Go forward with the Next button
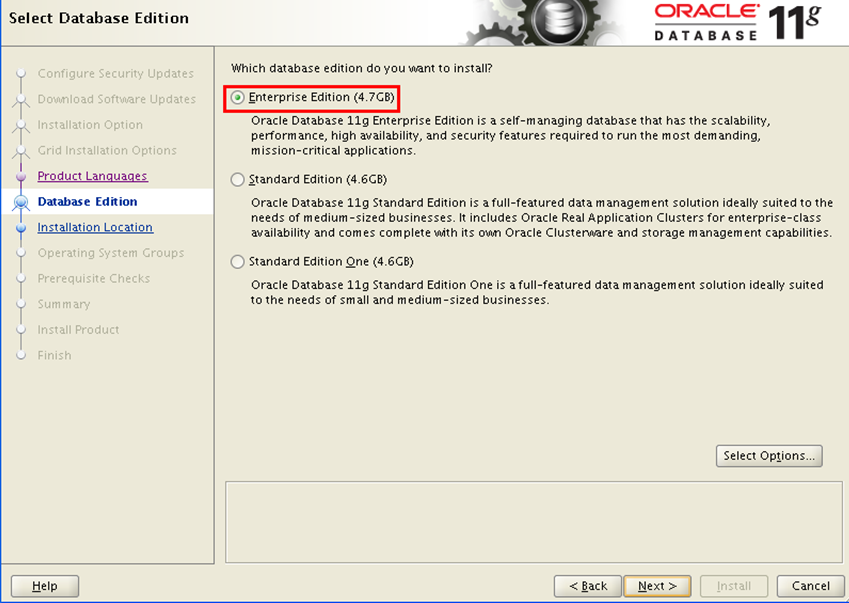Image resolution: width=849 pixels, height=603 pixels. tap(657, 586)
